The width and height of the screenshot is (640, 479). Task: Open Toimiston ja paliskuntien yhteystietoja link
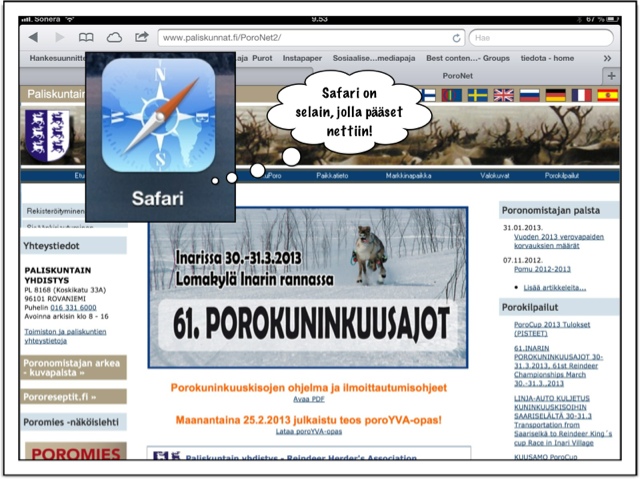coord(65,336)
